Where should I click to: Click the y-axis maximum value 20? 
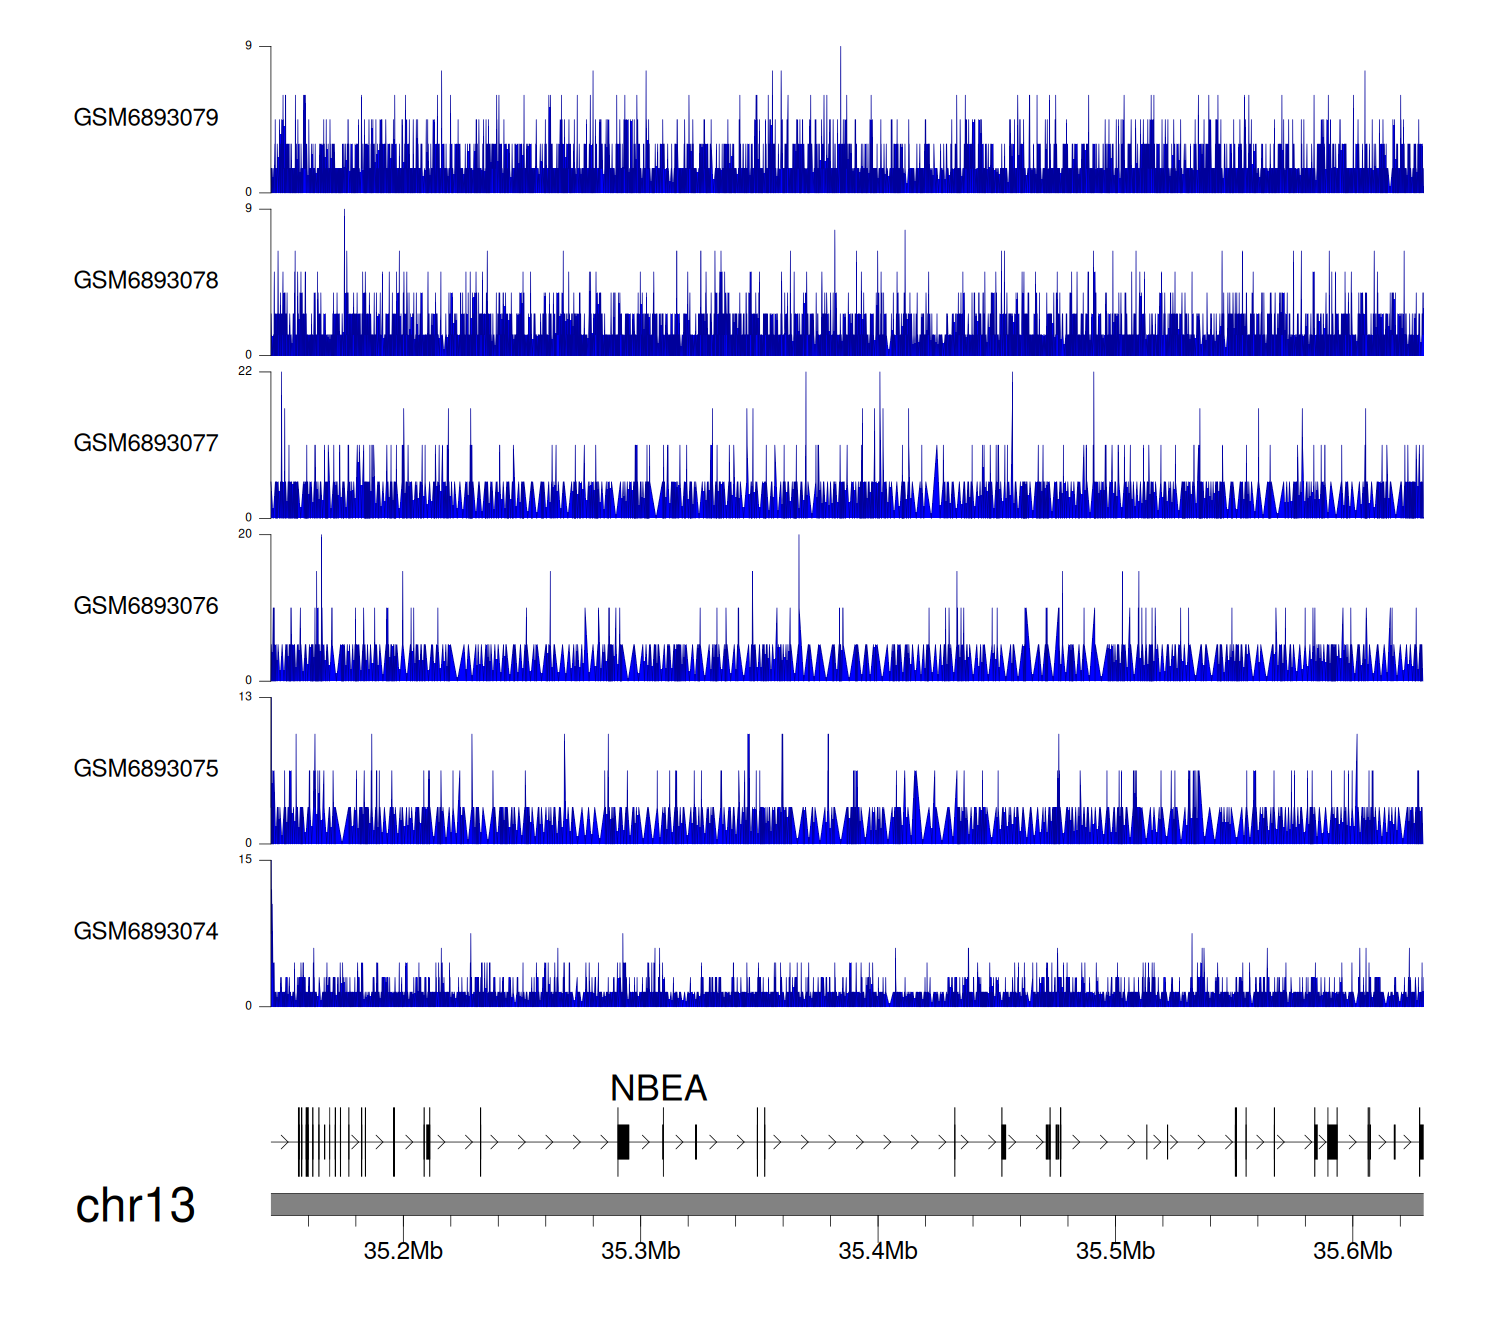tap(245, 534)
